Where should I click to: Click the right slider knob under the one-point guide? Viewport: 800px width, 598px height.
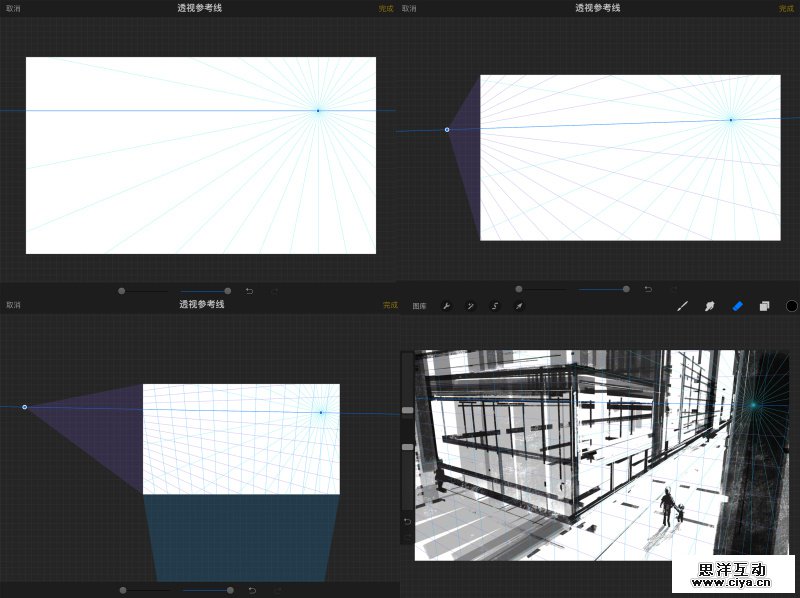[x=227, y=291]
